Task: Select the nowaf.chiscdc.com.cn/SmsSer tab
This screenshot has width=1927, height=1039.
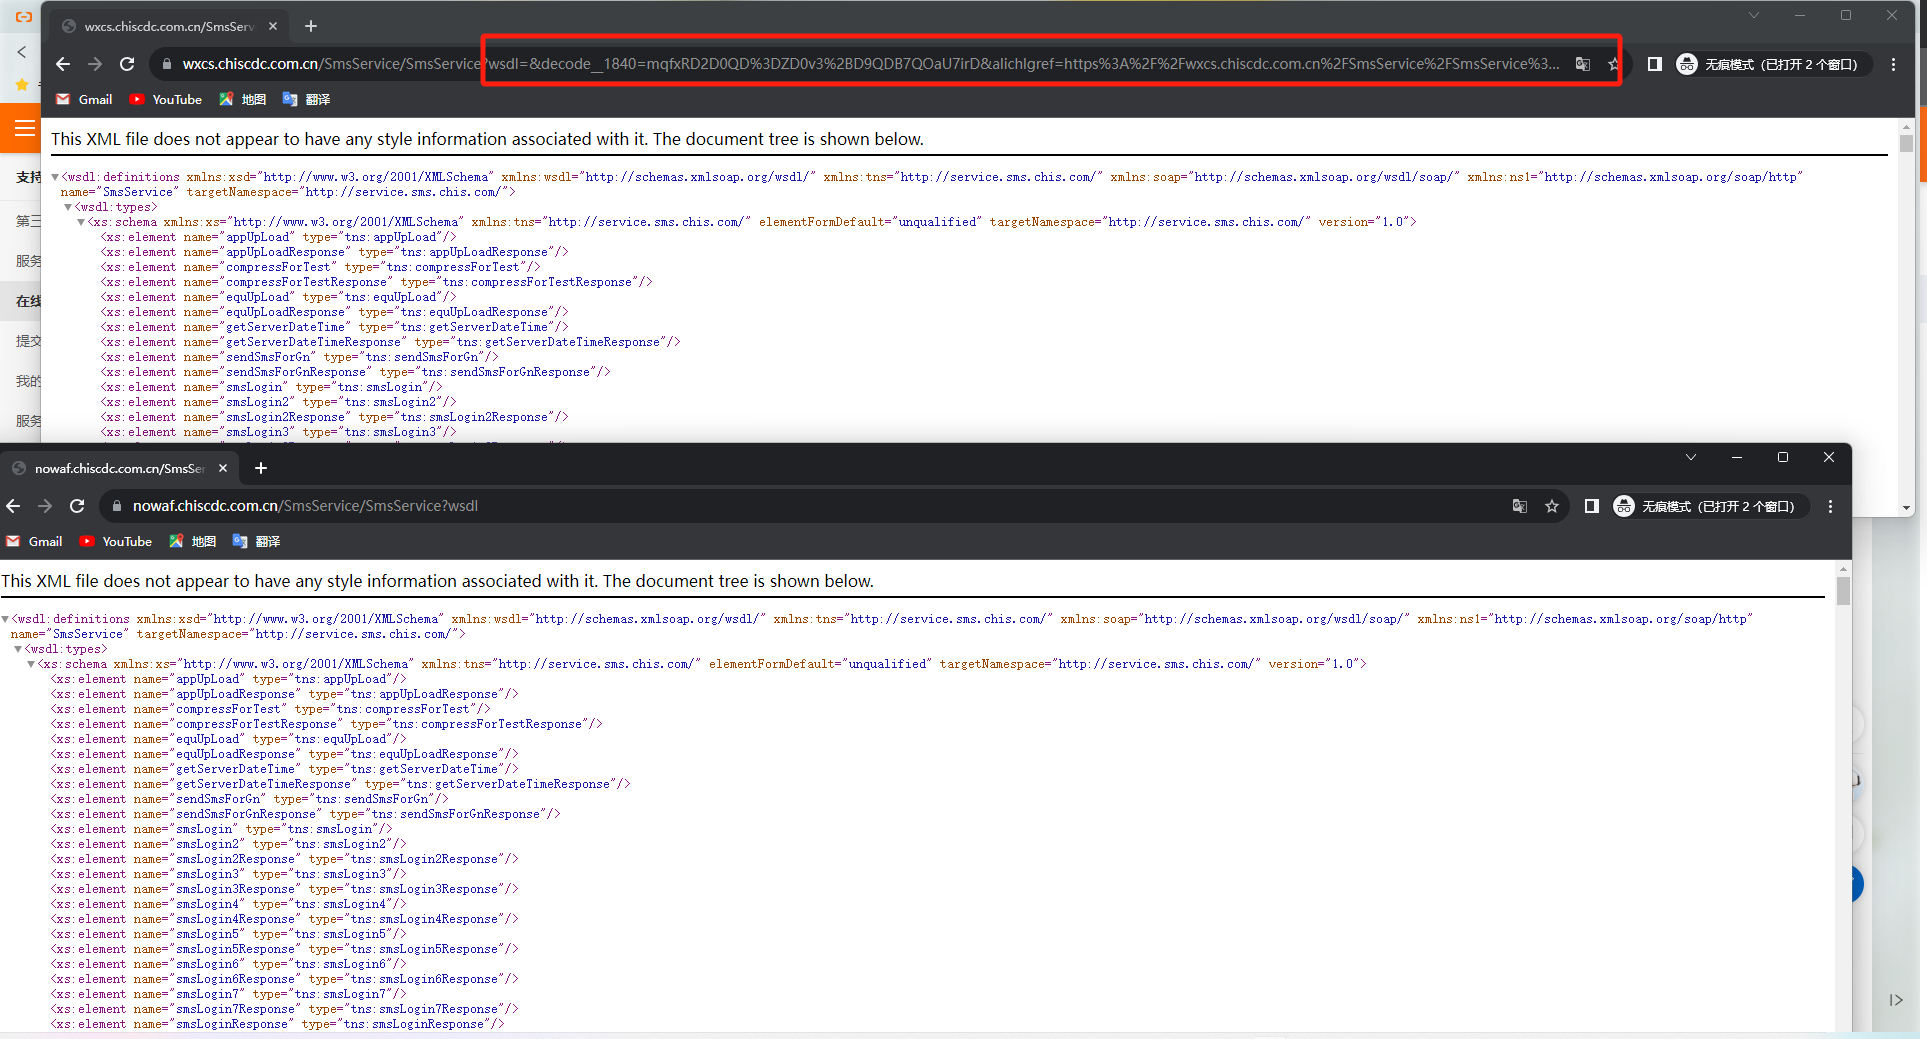Action: (118, 468)
